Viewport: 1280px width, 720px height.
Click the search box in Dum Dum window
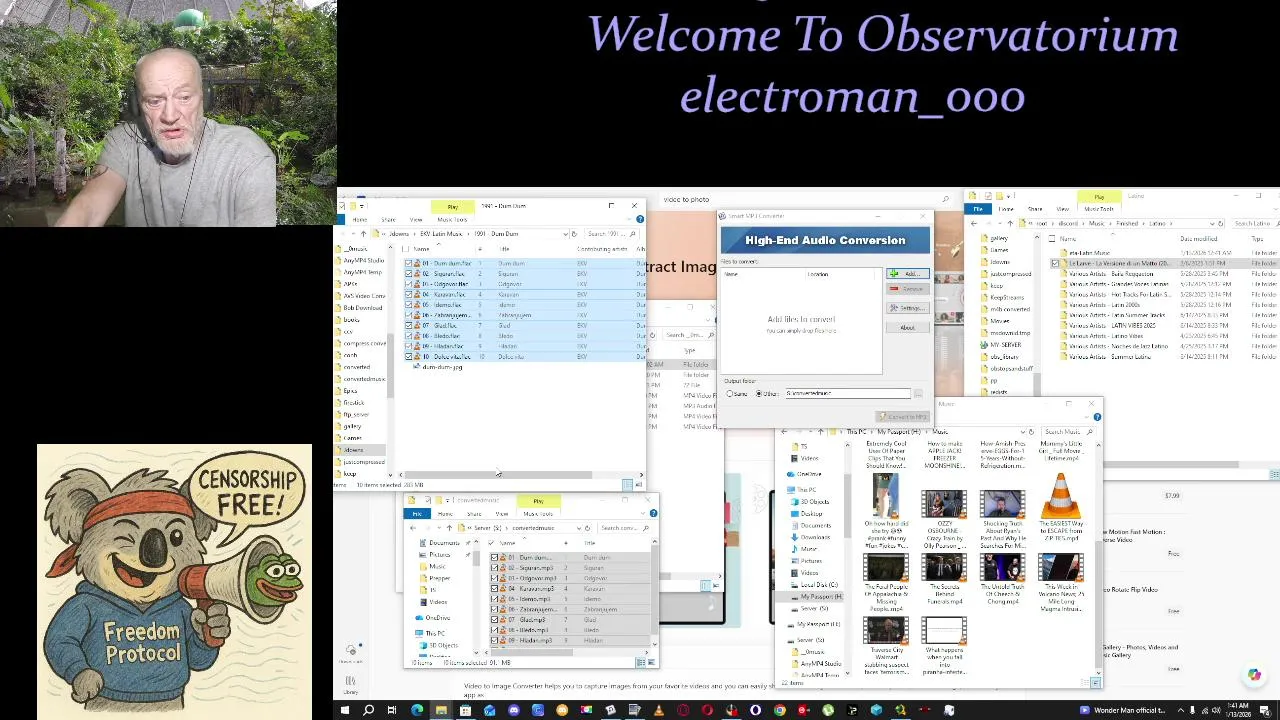tap(611, 234)
